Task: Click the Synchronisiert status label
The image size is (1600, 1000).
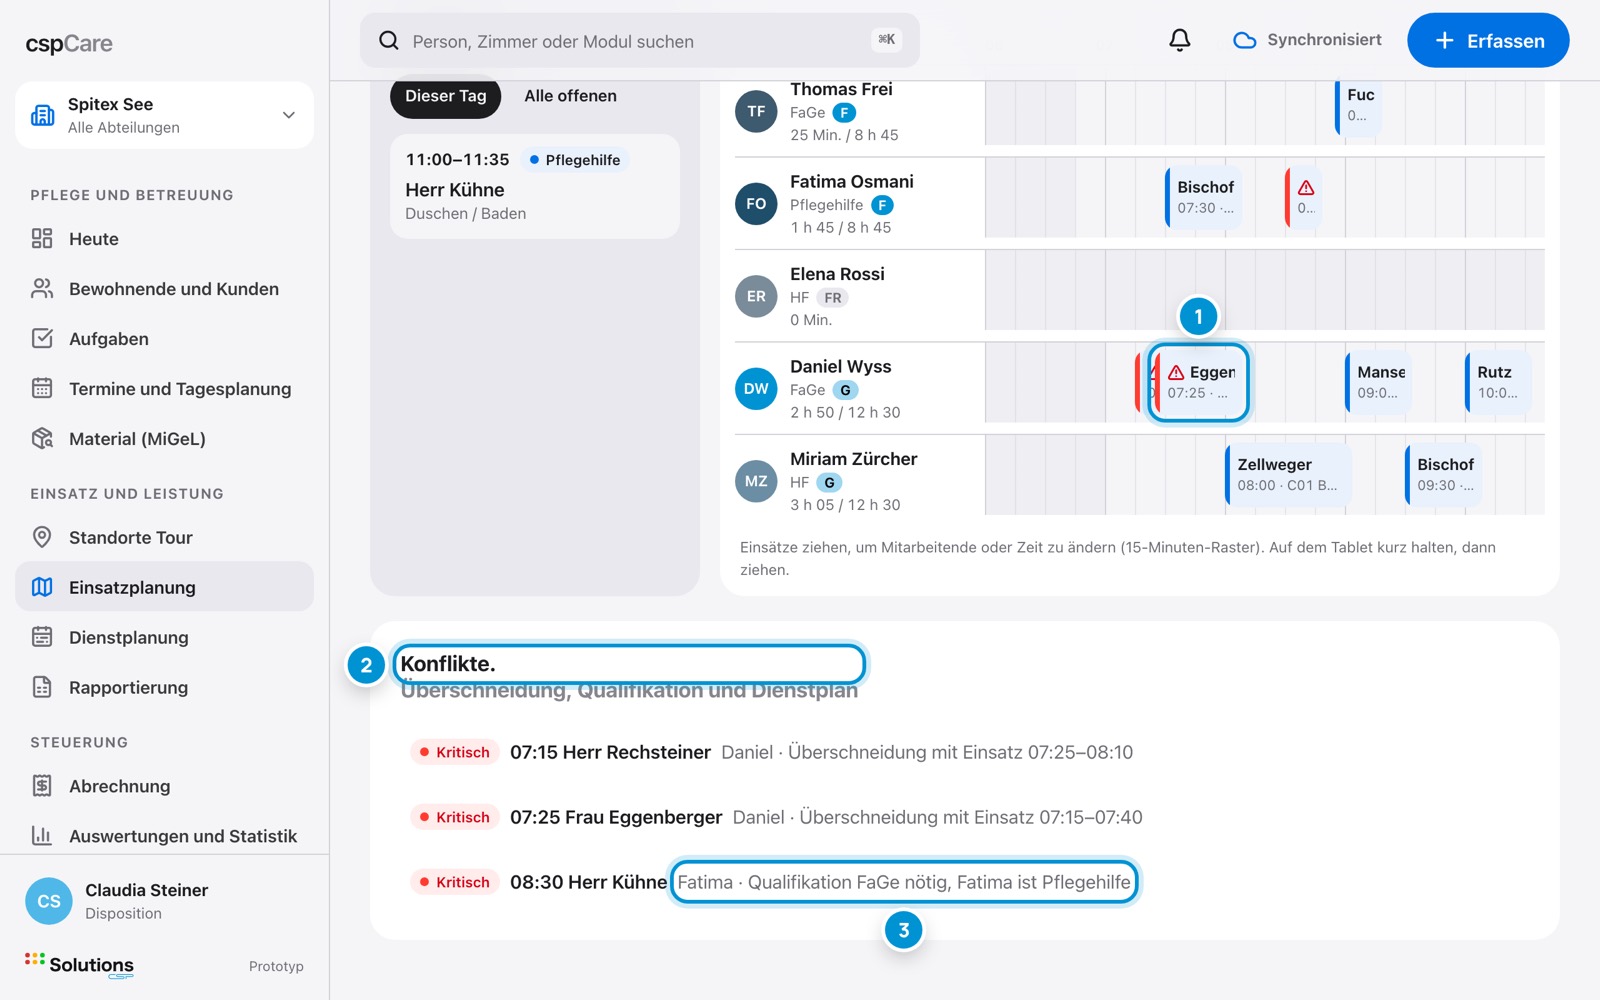Action: (x=1324, y=40)
